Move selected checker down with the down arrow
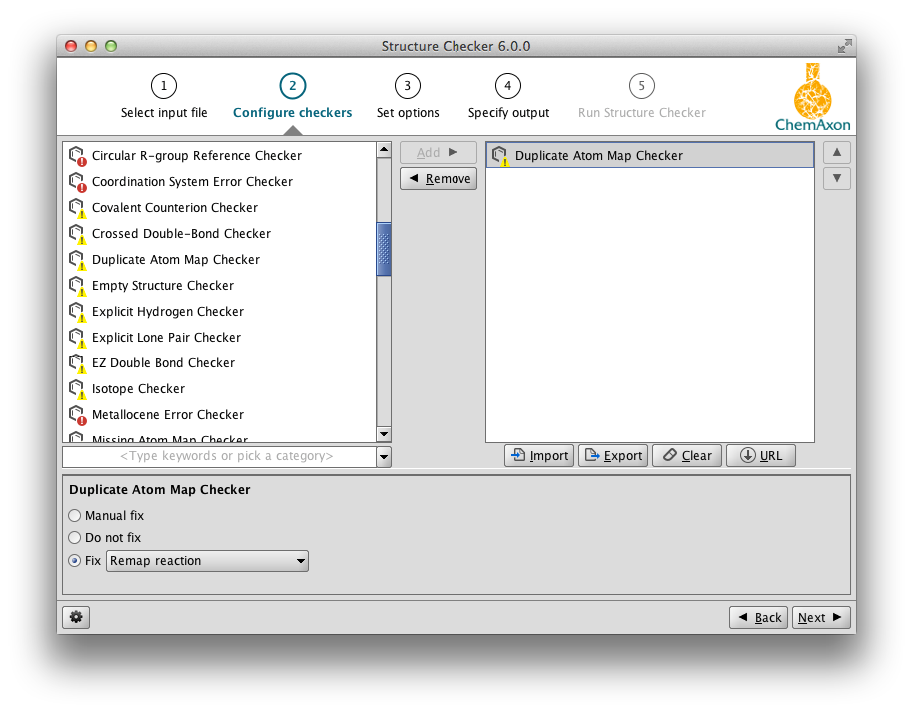This screenshot has width=914, height=714. [836, 178]
